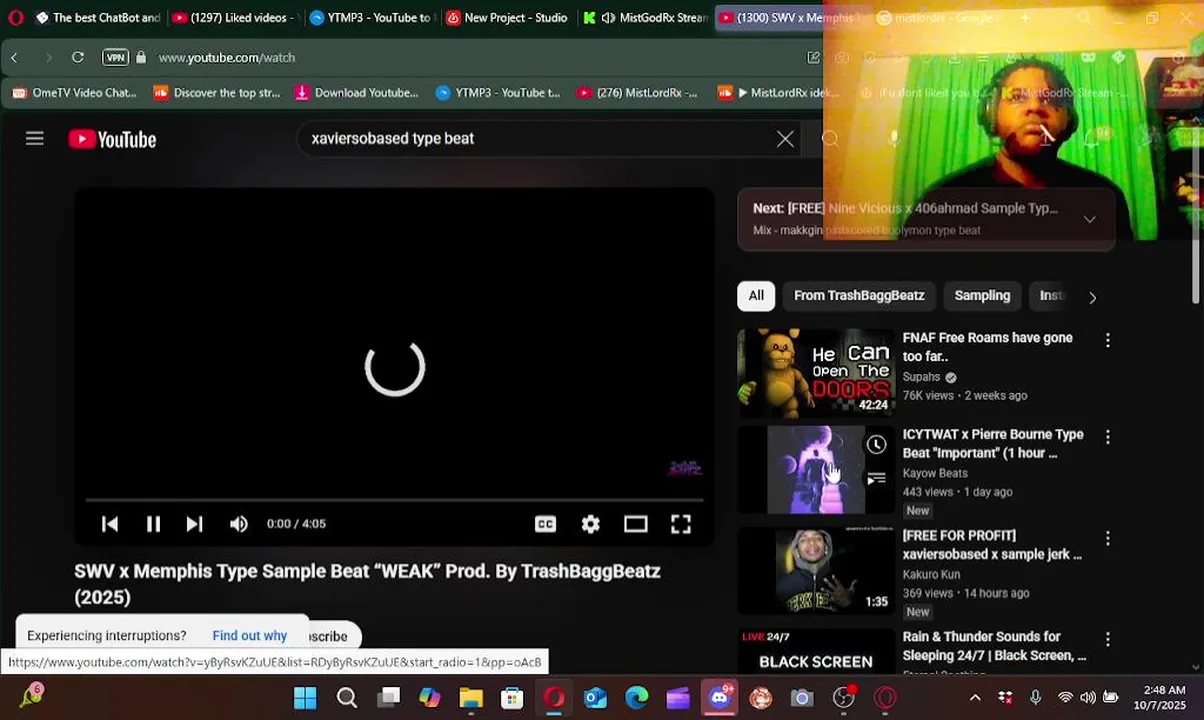This screenshot has height=720, width=1204.
Task: Open the xaviersobased sample jerk thumbnail
Action: click(816, 570)
